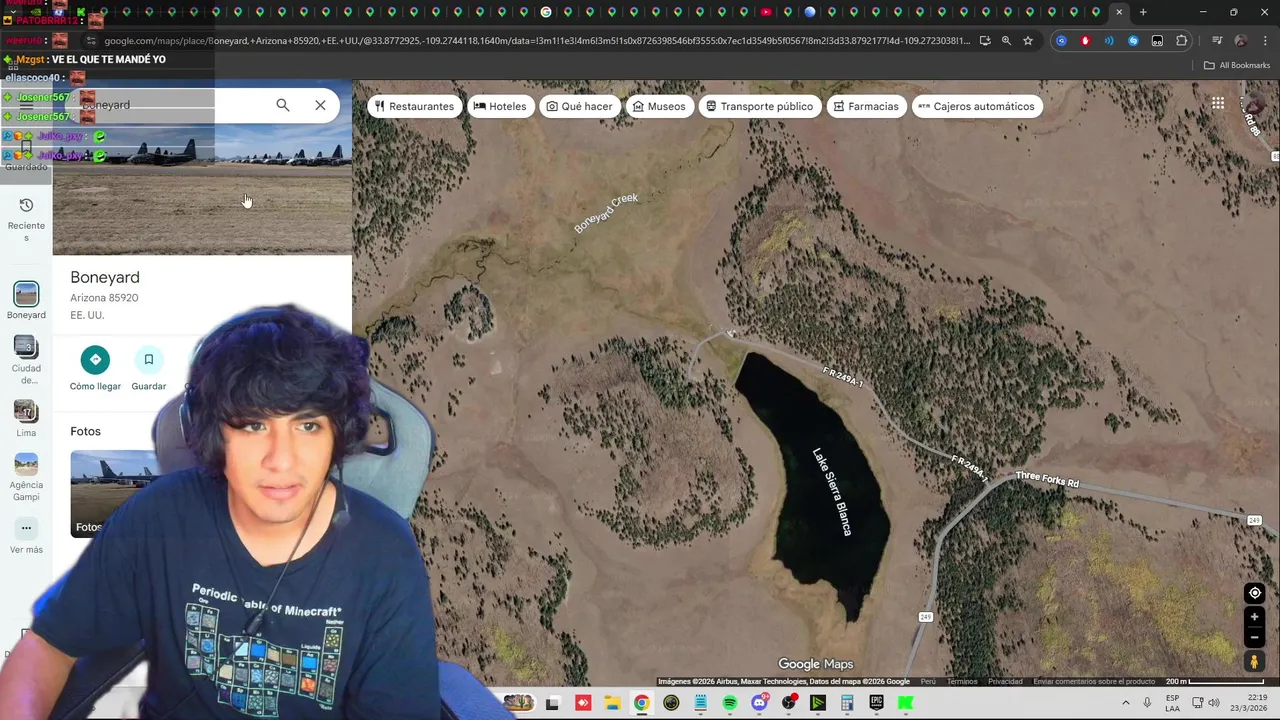Open Discord from the taskbar

coord(759,703)
